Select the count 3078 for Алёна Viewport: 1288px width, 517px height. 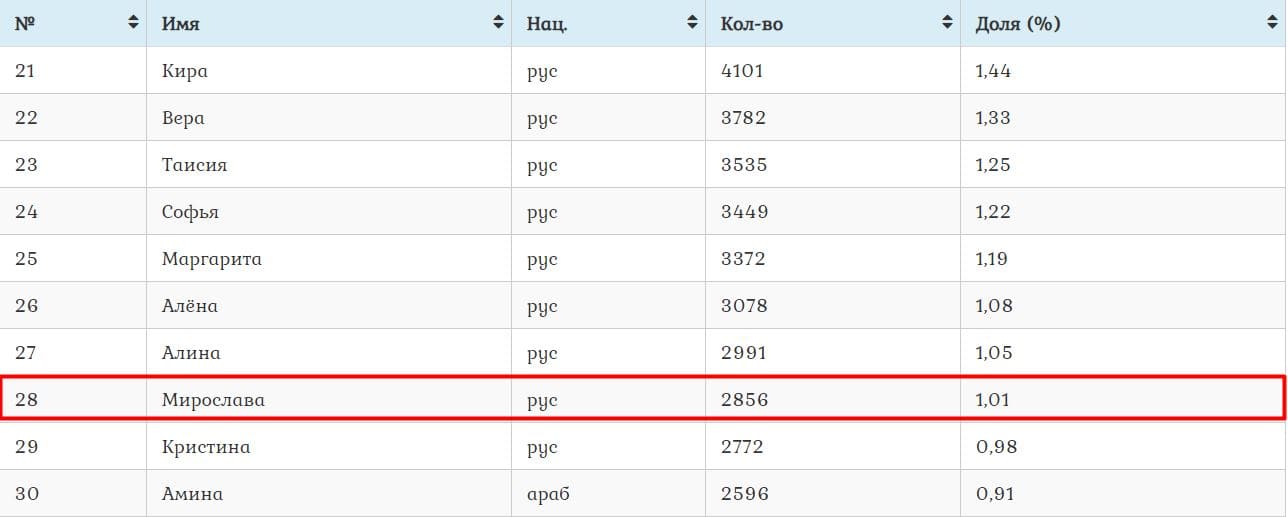click(x=744, y=306)
